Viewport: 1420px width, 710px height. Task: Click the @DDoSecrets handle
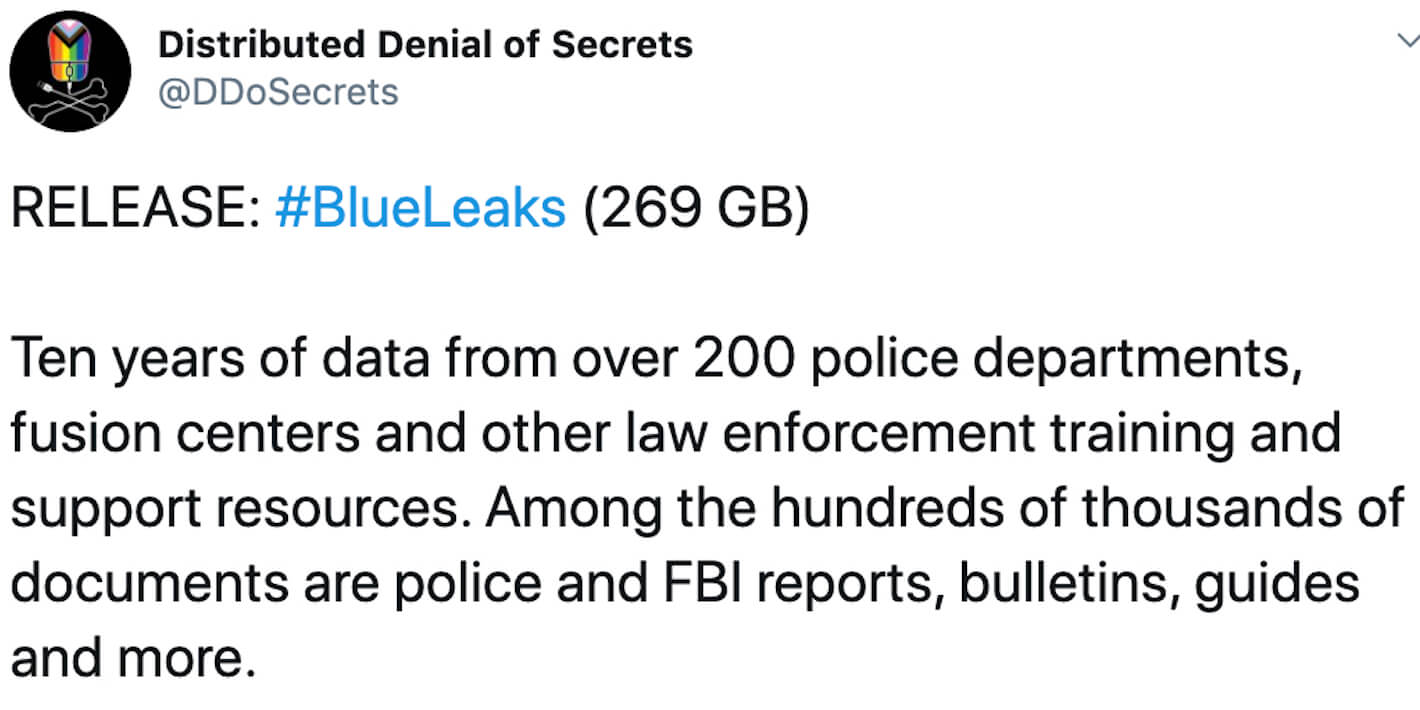(x=279, y=92)
